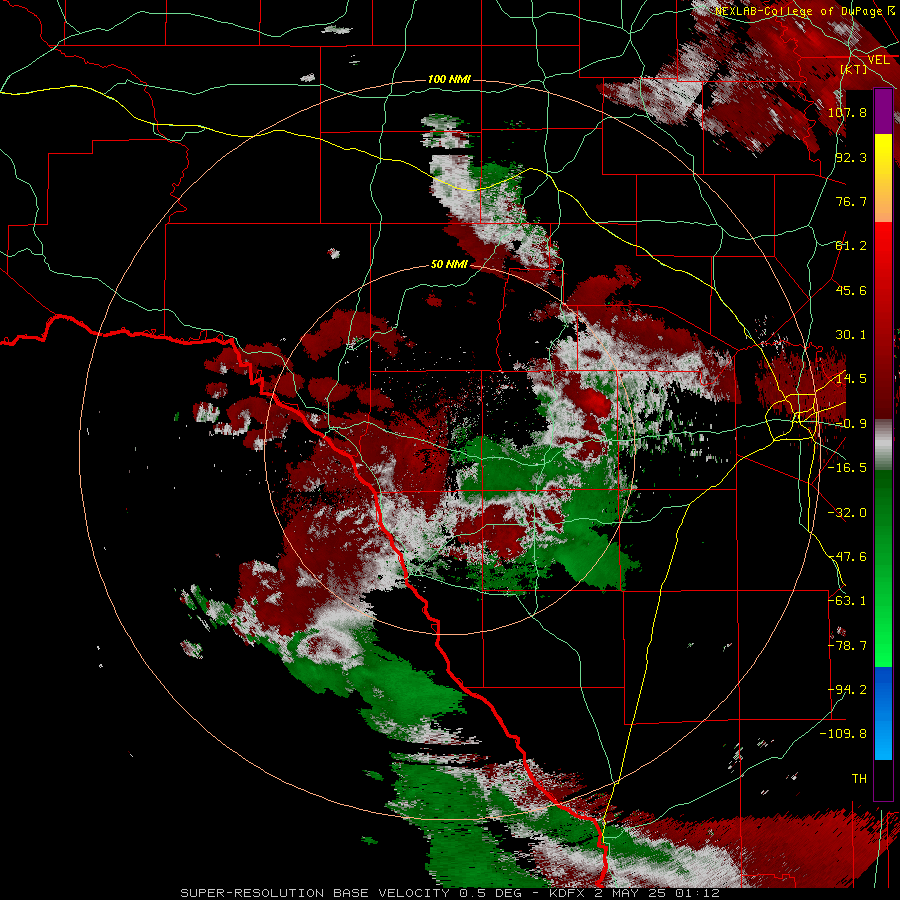Click the -16.5 legend value
This screenshot has width=900, height=900.
847,467
